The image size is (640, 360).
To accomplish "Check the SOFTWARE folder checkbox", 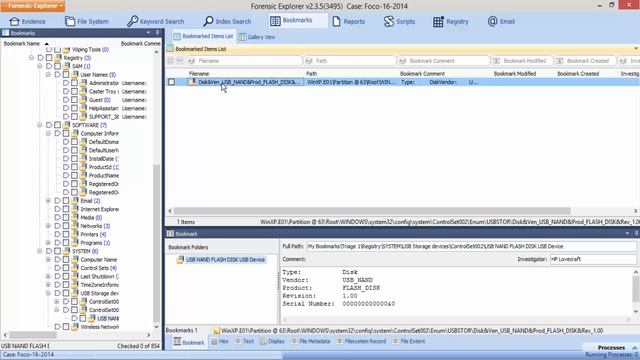I will [x=58, y=125].
